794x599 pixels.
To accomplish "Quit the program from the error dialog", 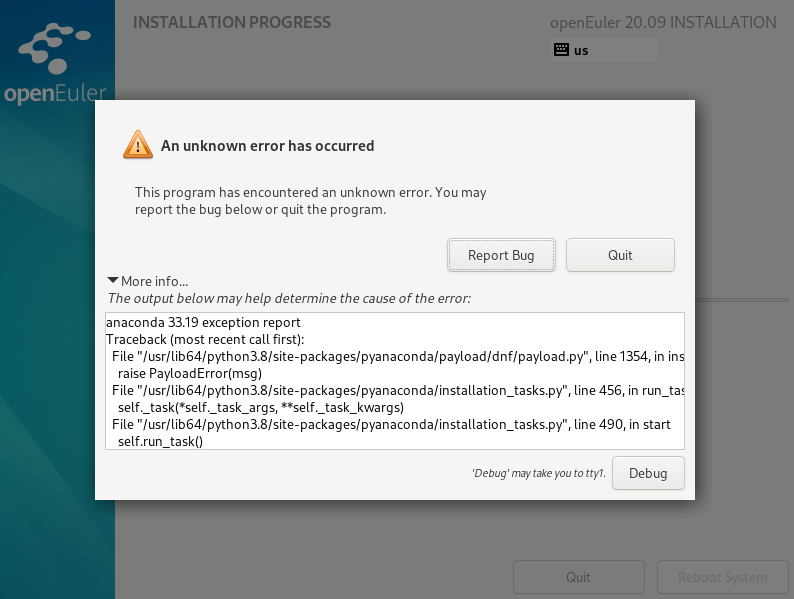I will coord(620,255).
